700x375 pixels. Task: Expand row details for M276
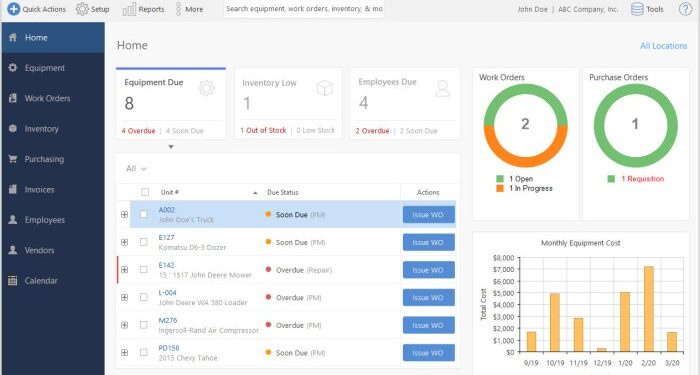125,325
